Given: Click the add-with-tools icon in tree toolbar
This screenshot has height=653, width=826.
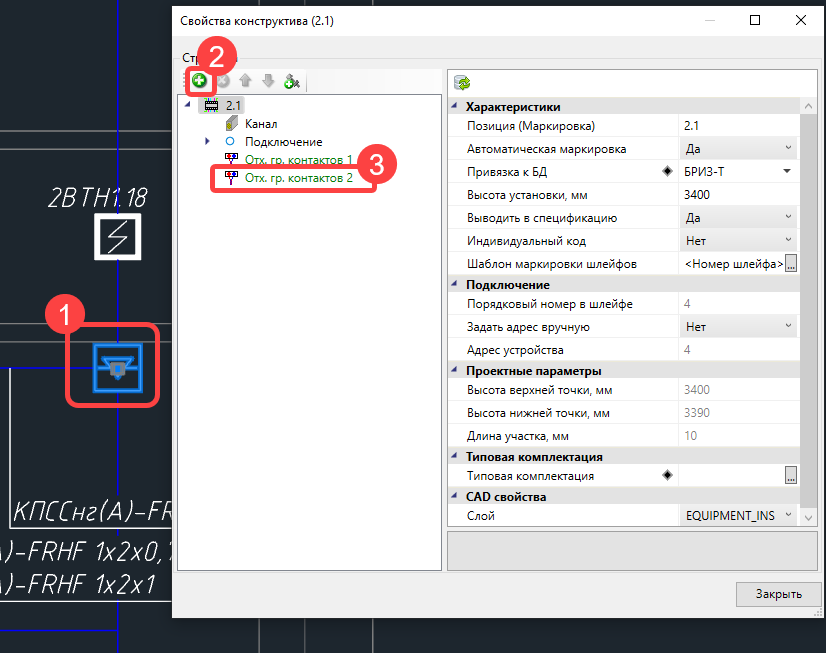Looking at the screenshot, I should pos(291,82).
